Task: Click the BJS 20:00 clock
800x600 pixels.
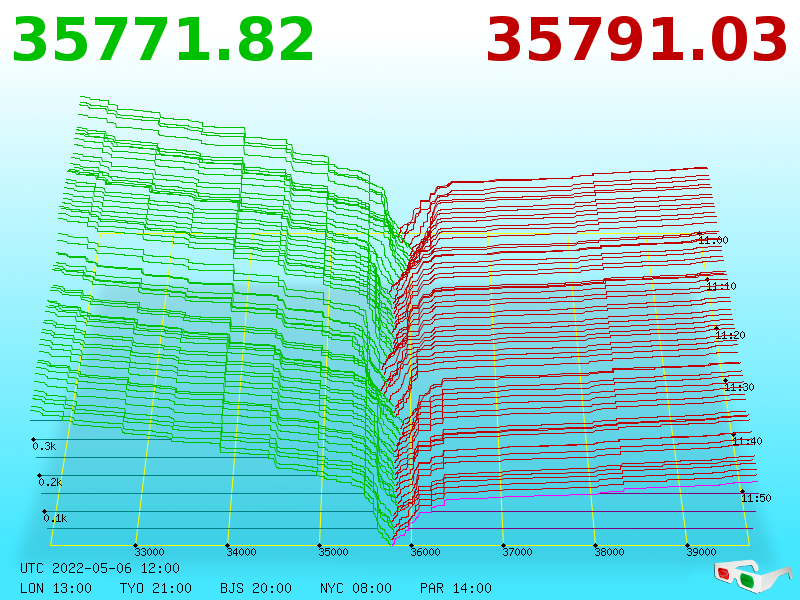Action: point(256,588)
